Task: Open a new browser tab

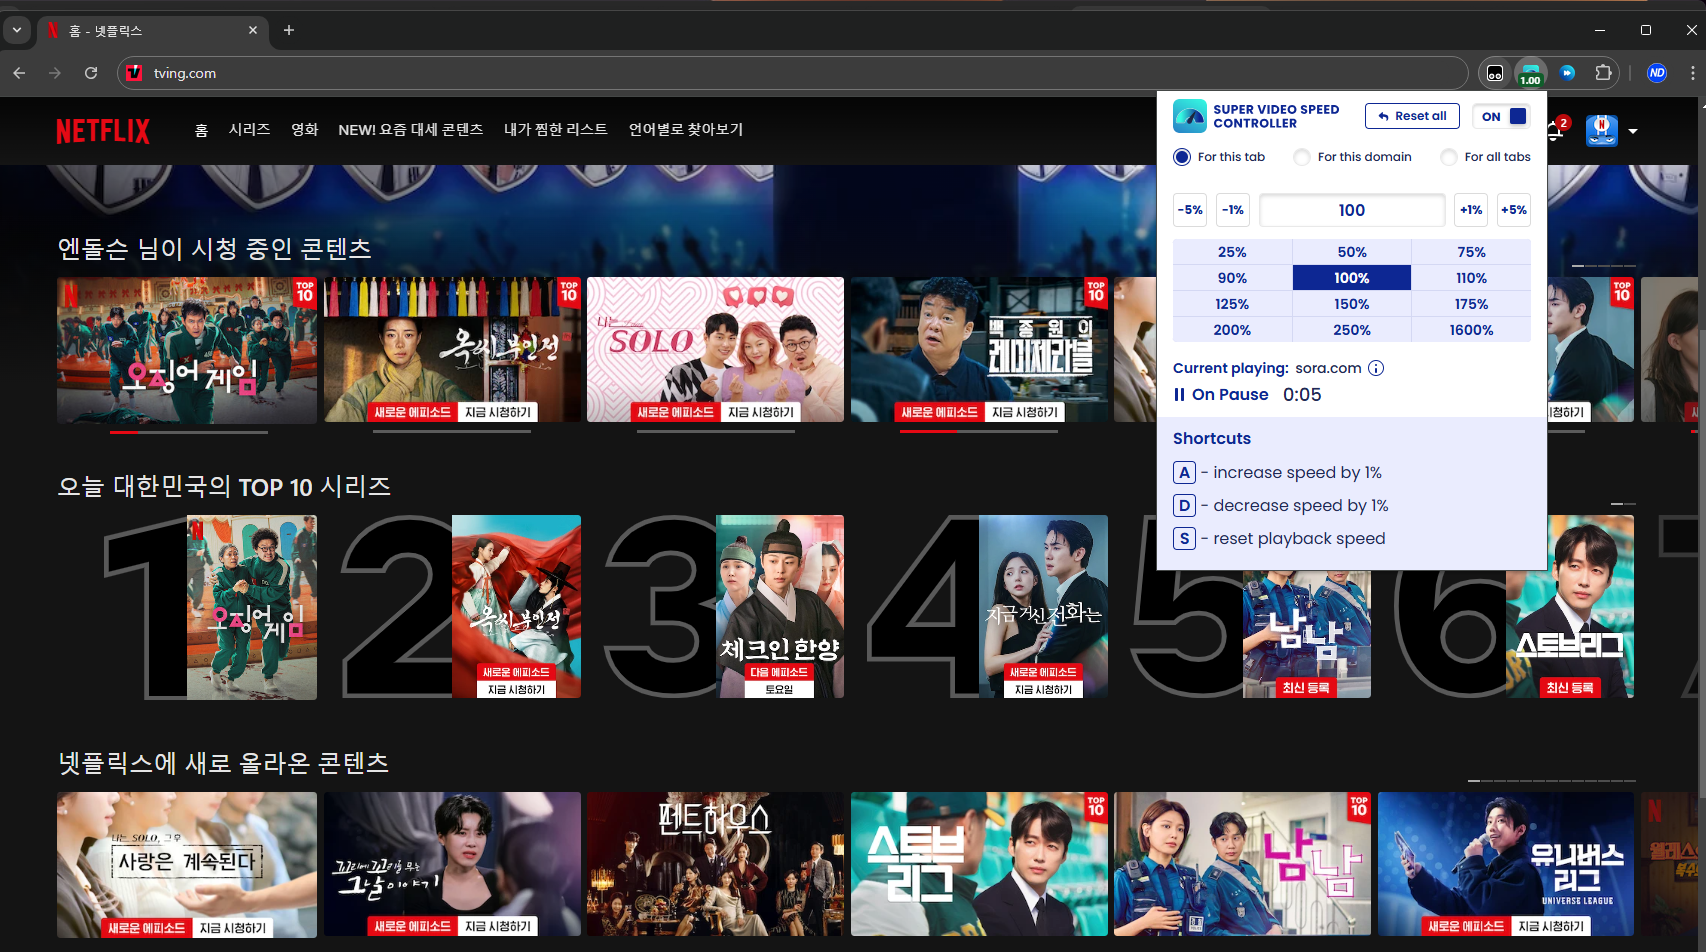Action: [x=289, y=30]
